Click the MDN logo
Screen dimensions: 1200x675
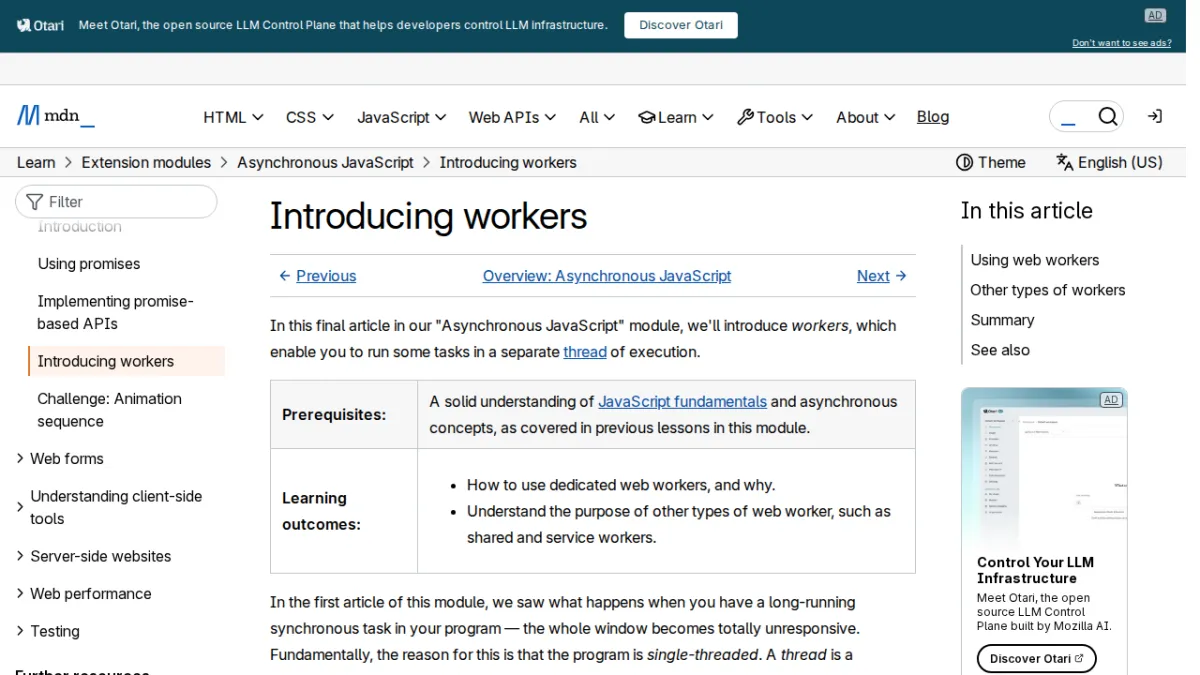pos(56,117)
